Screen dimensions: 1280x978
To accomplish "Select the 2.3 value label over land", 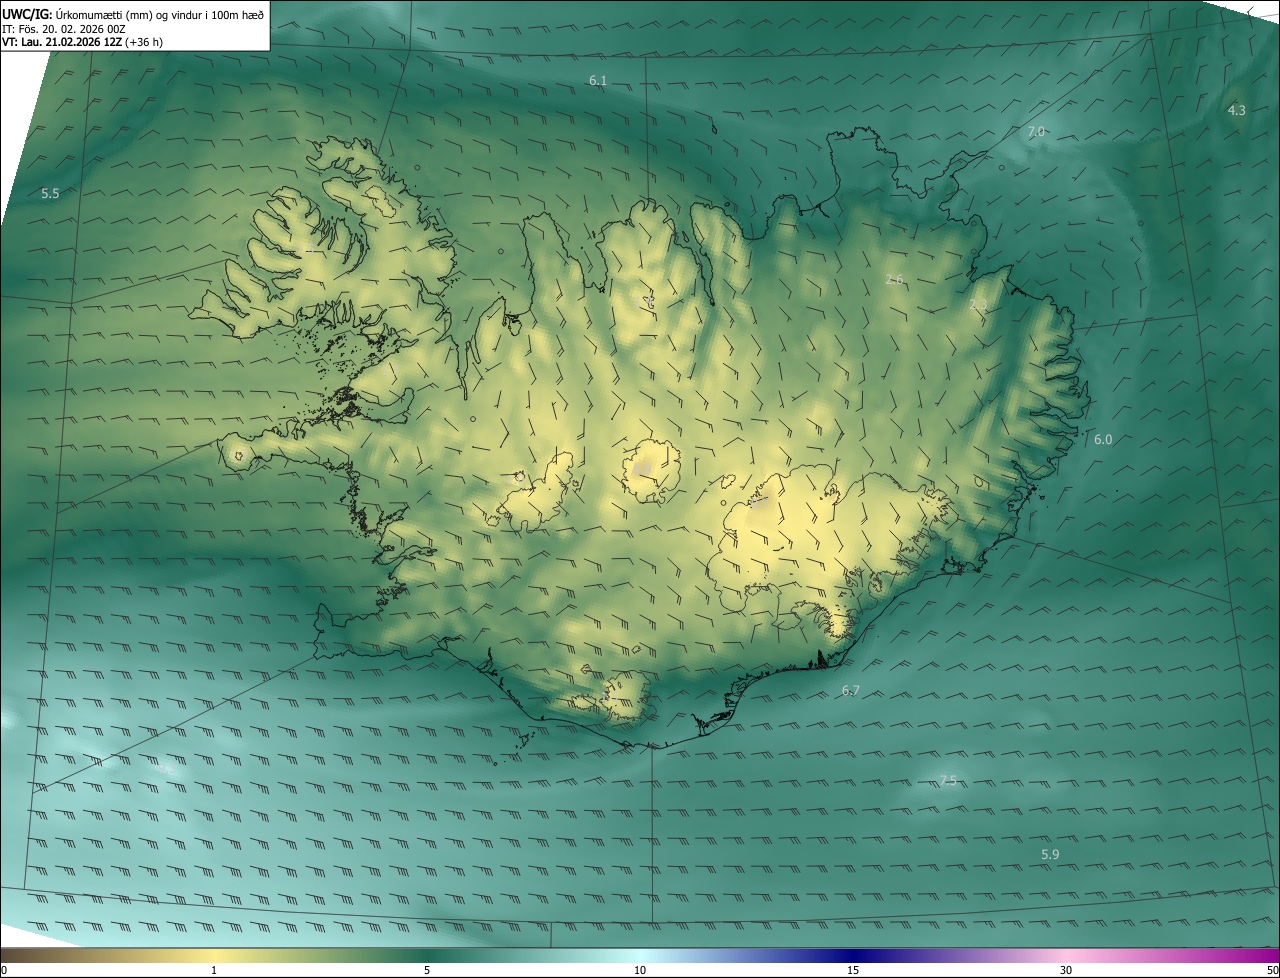I will [x=978, y=305].
